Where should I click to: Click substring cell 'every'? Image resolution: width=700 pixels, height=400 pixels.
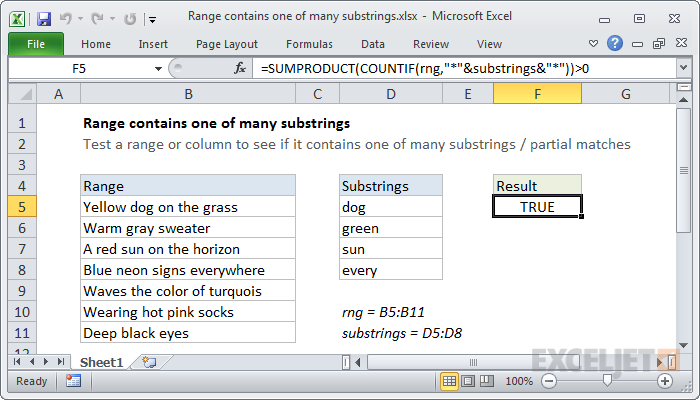coord(391,270)
